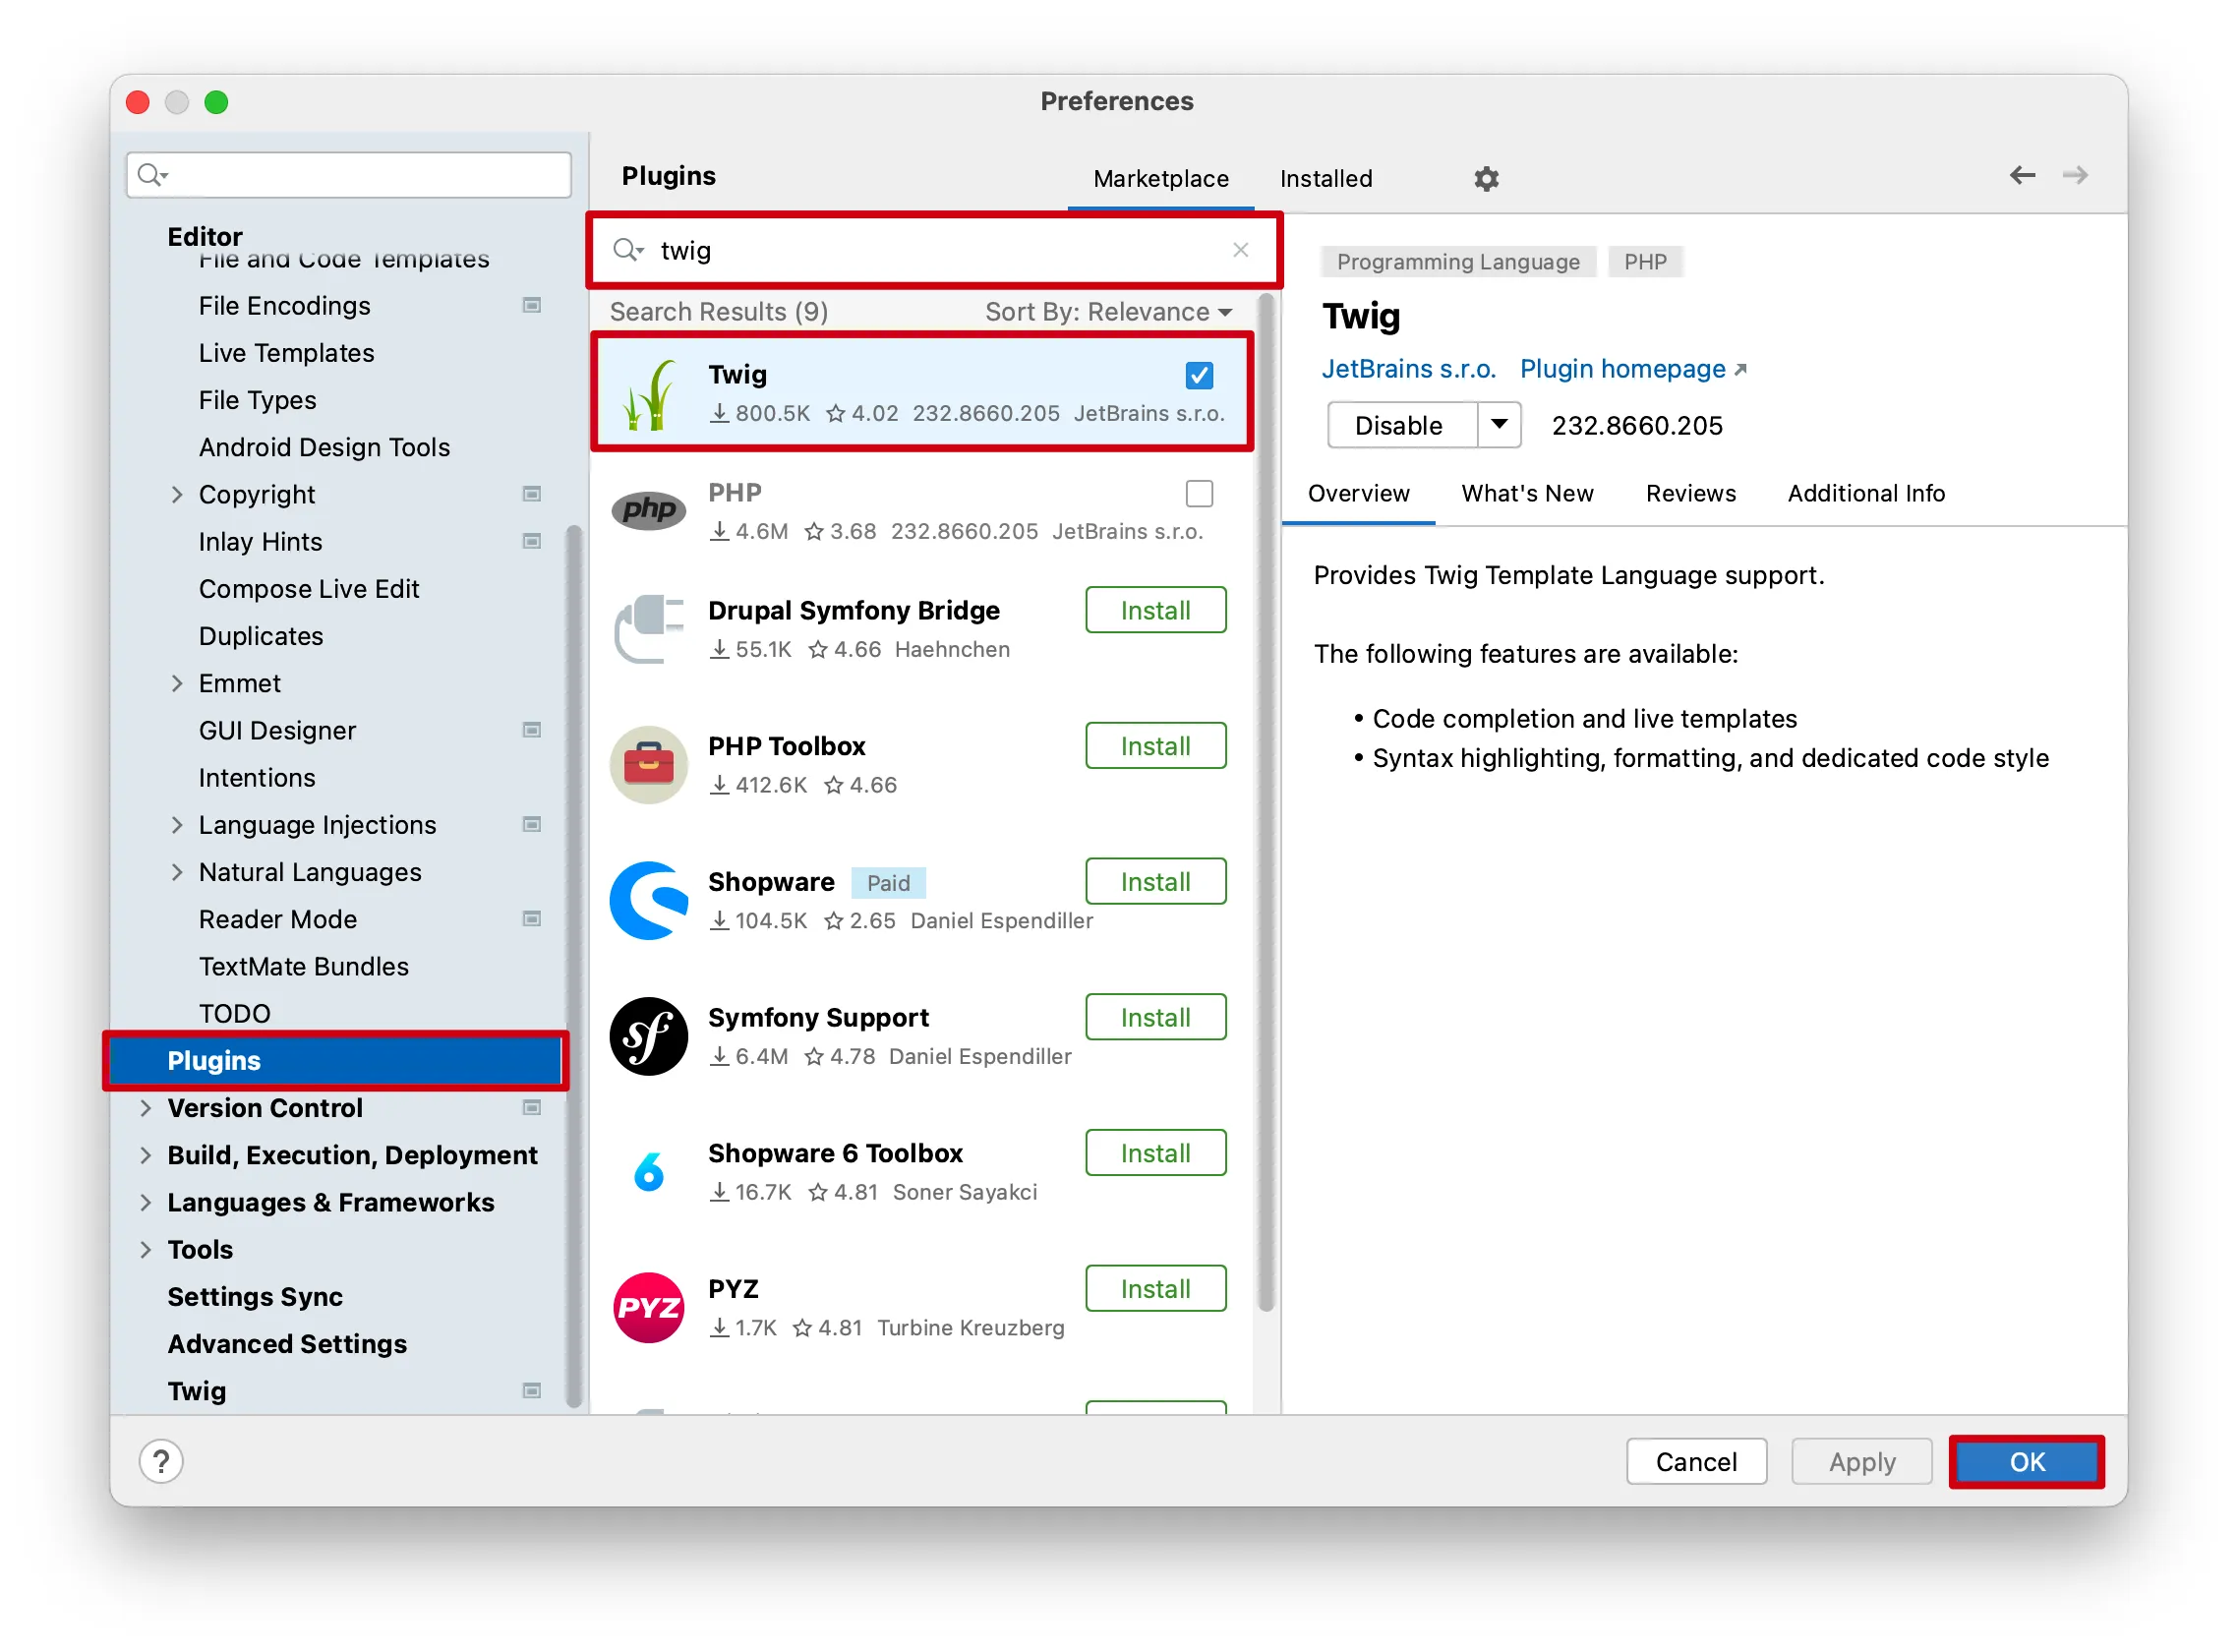This screenshot has height=1652, width=2238.
Task: Expand the Emmet settings node
Action: (177, 683)
